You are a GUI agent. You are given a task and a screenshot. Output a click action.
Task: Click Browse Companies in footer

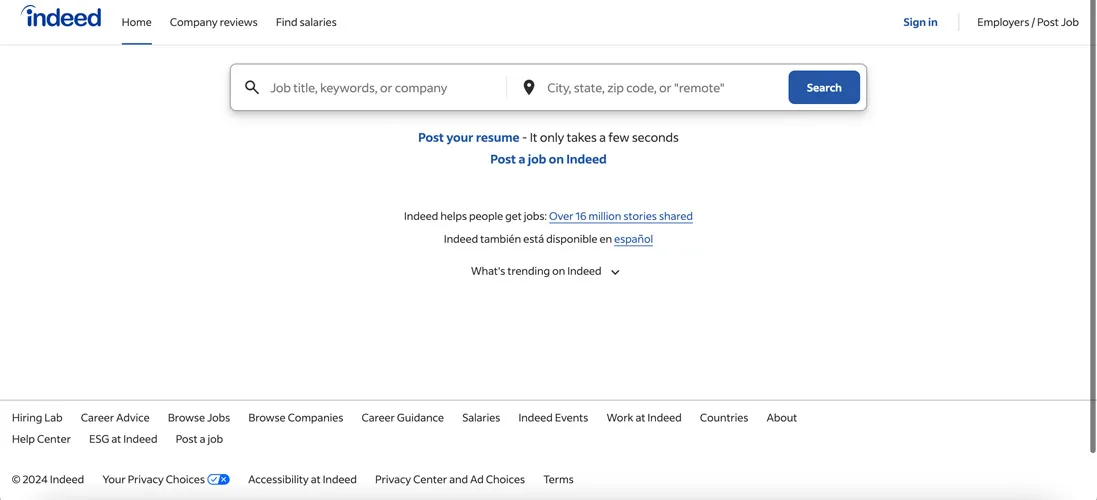coord(295,417)
